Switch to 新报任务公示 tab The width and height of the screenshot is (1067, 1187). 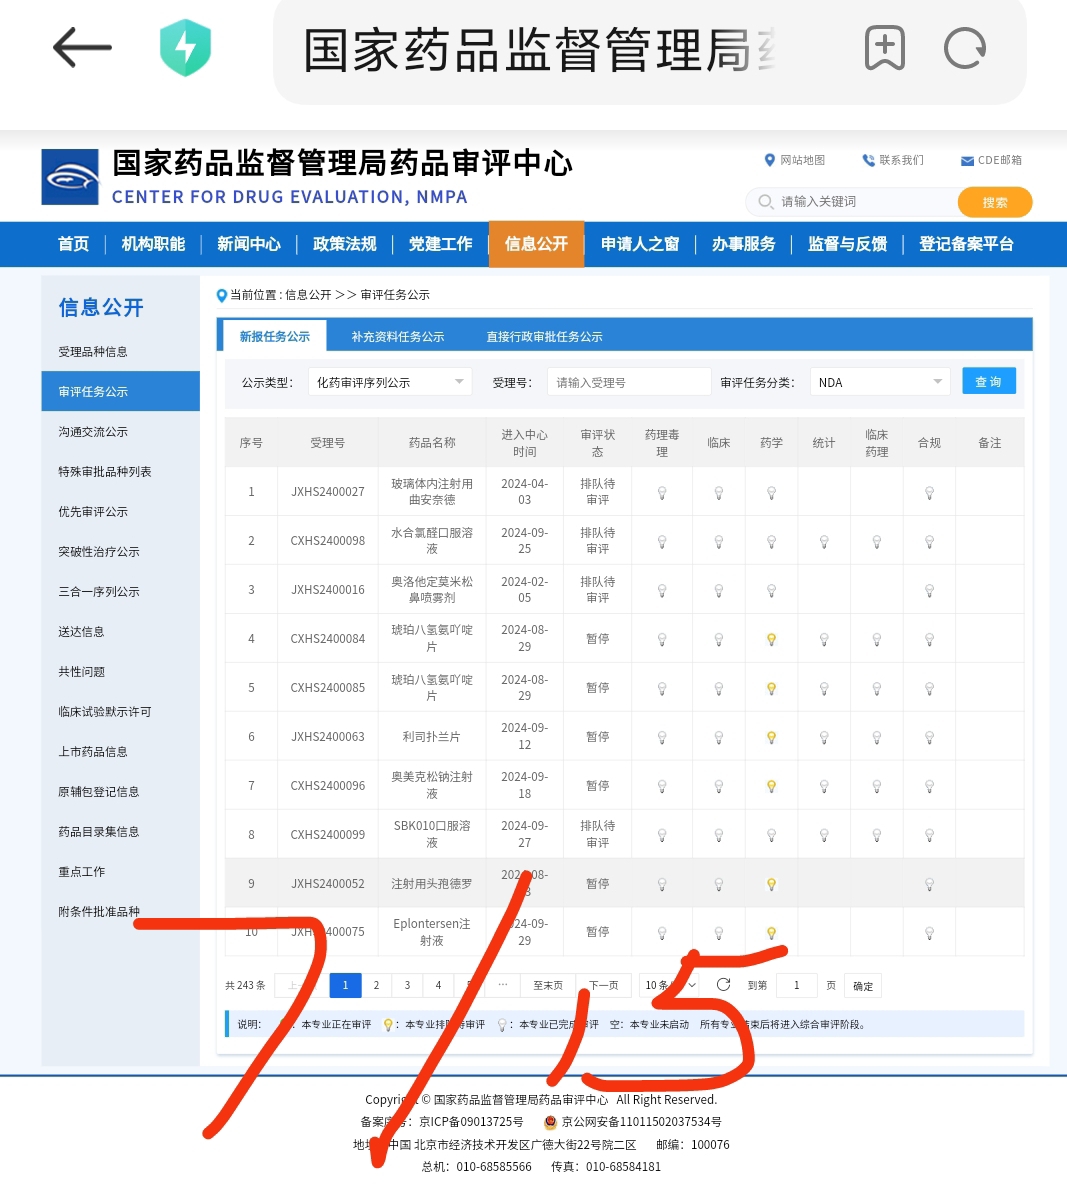tap(274, 336)
